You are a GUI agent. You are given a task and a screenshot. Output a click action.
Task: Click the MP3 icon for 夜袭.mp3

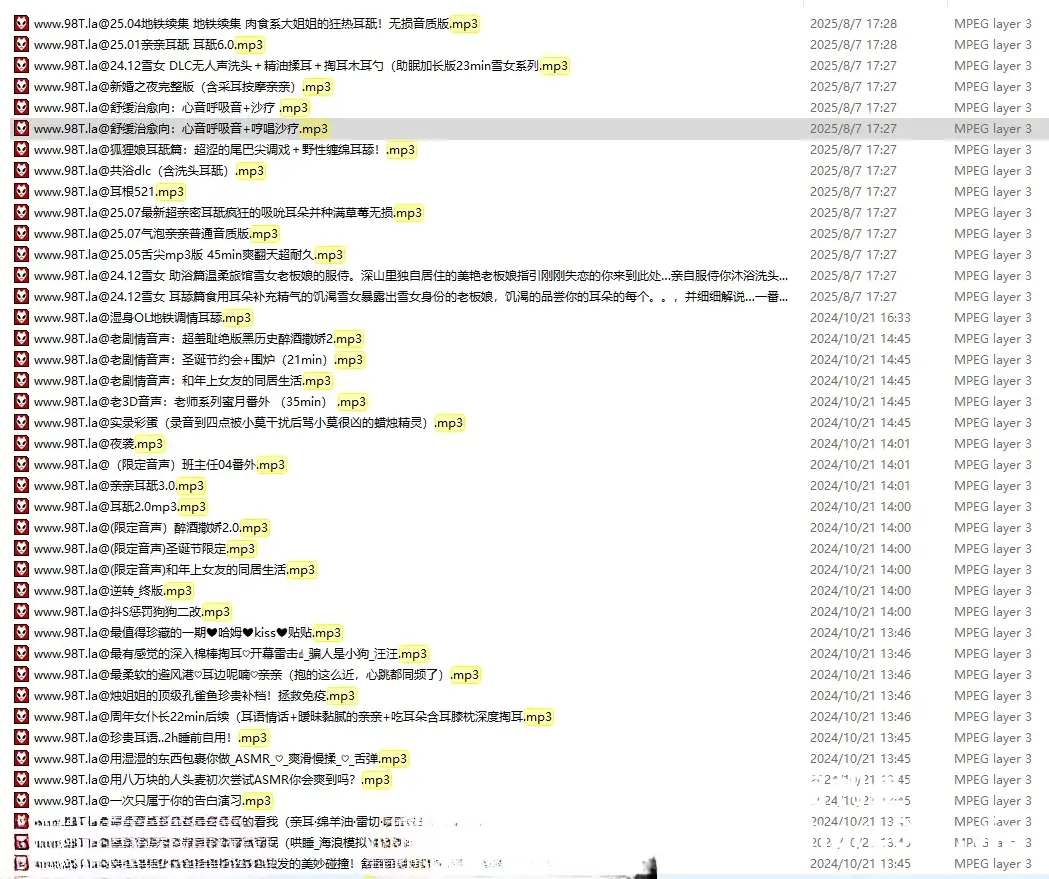pos(20,444)
